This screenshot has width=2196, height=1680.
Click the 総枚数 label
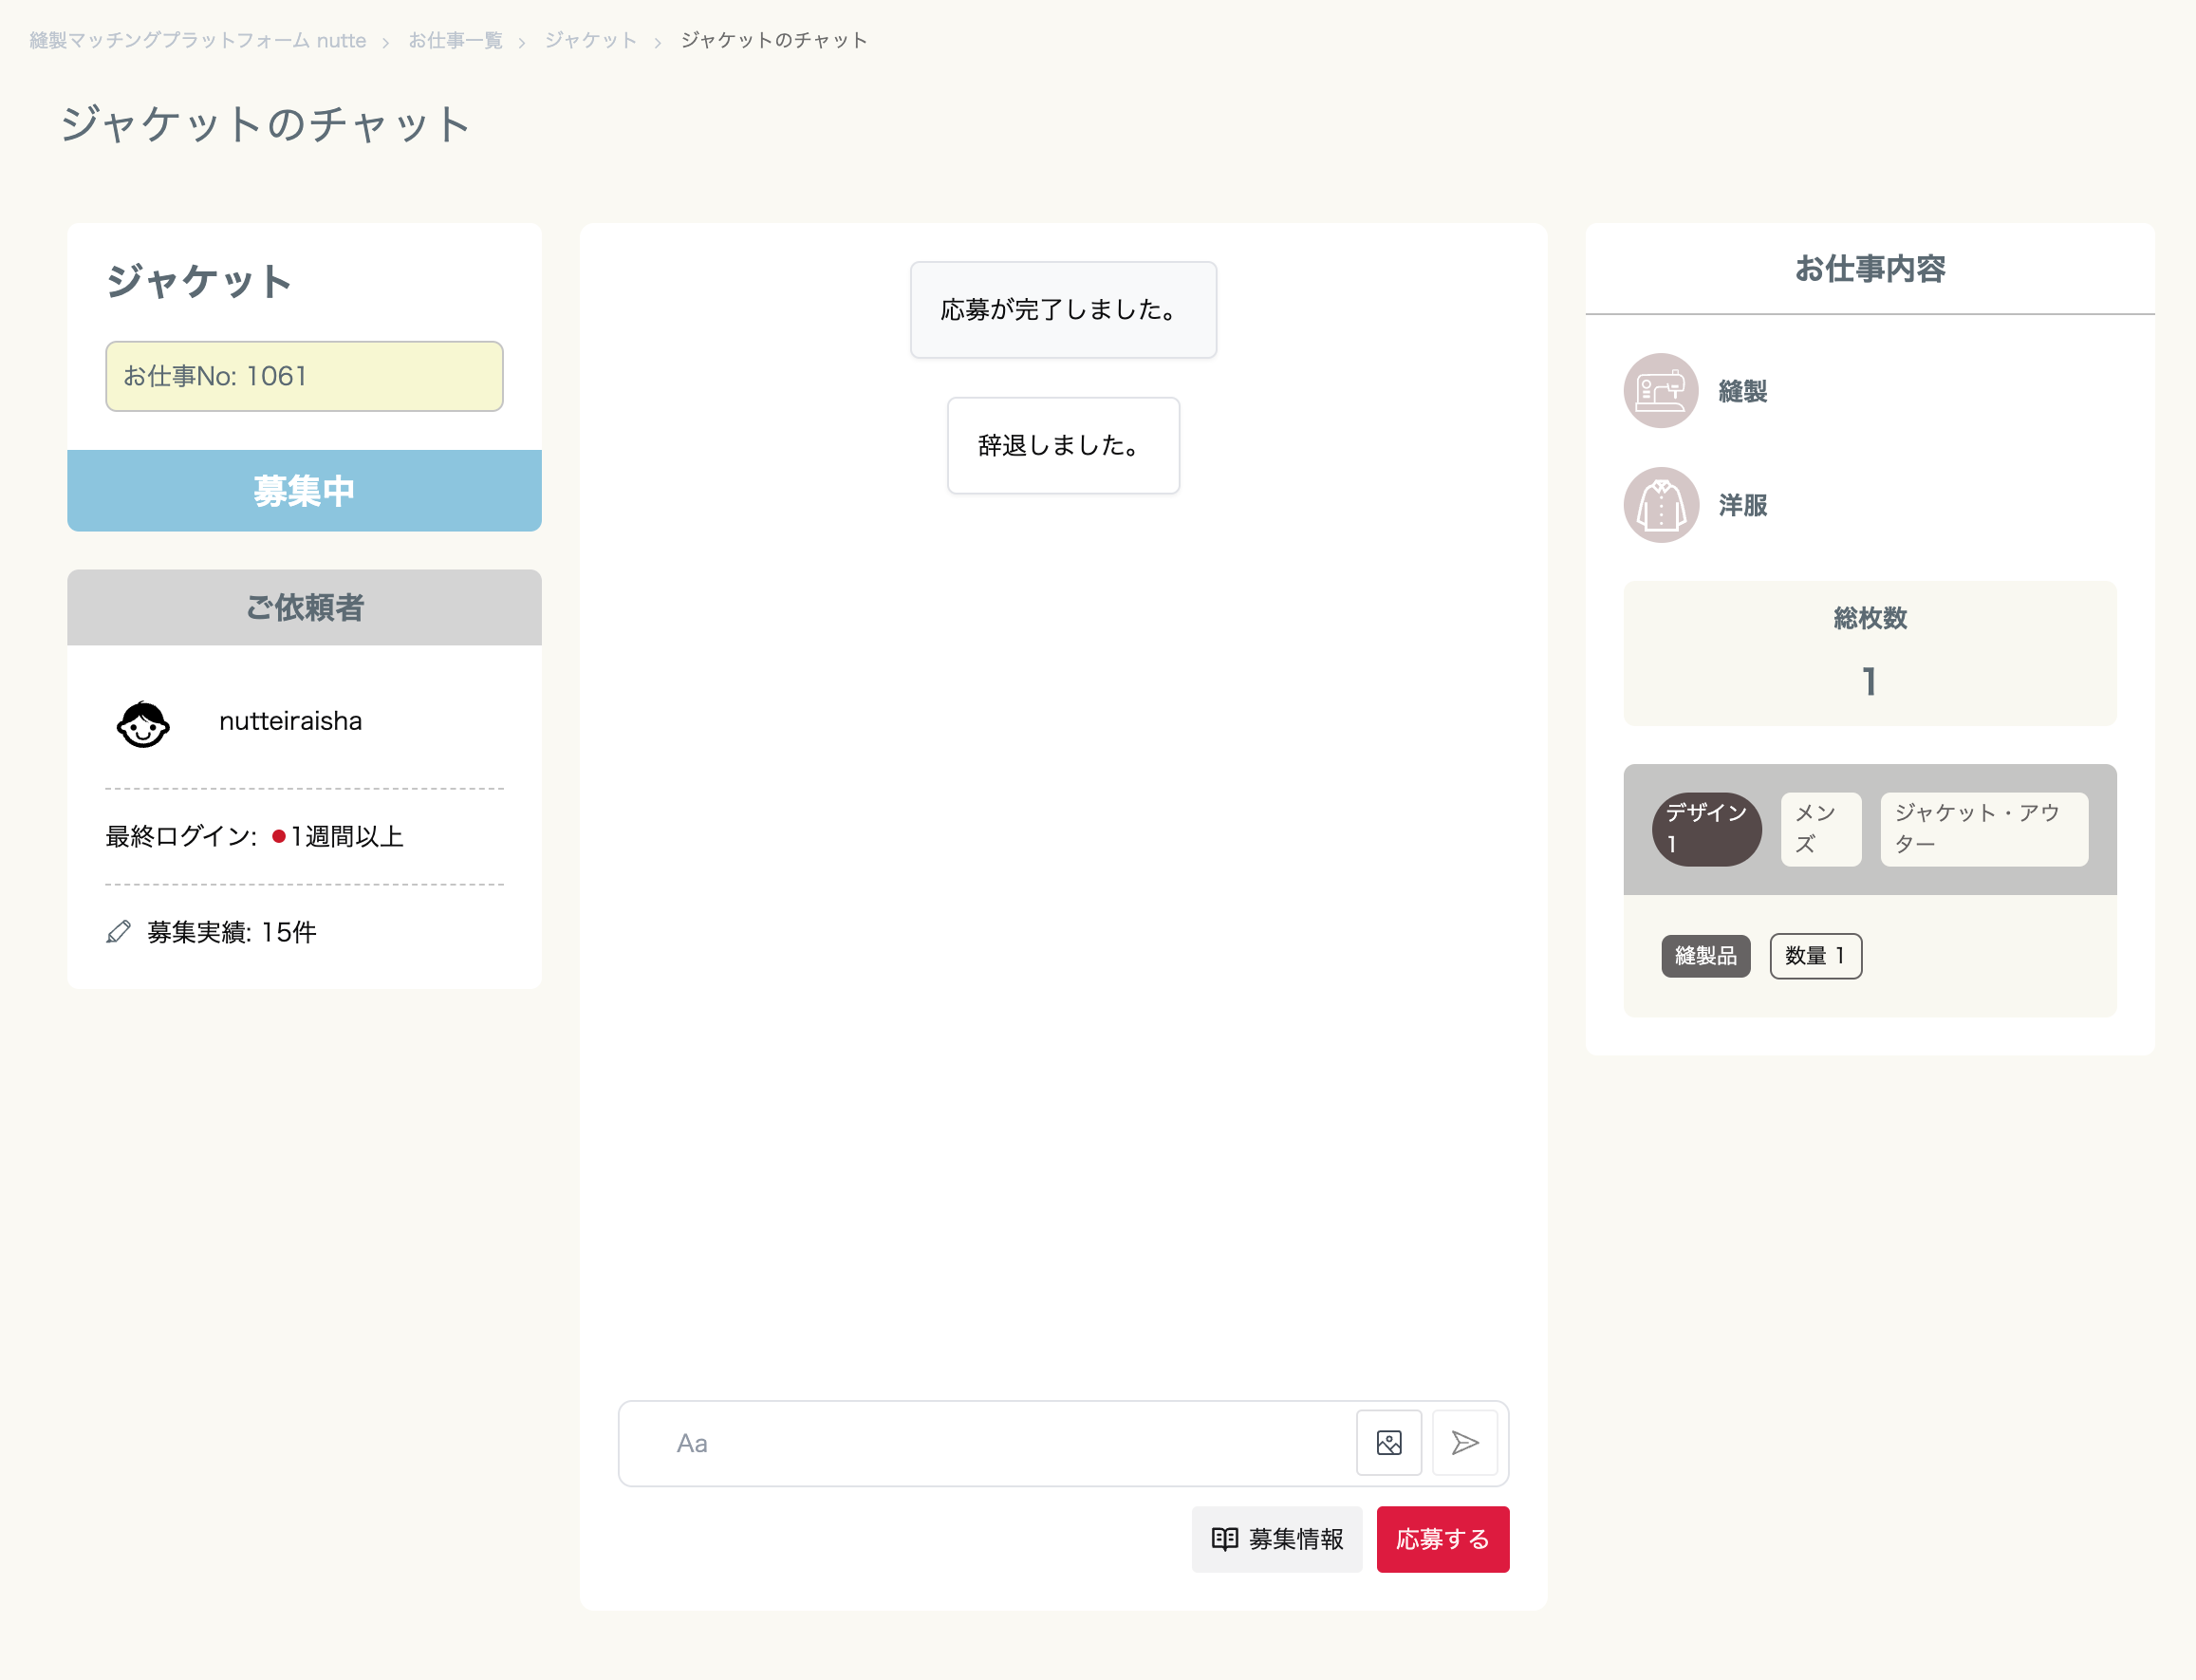click(1869, 618)
